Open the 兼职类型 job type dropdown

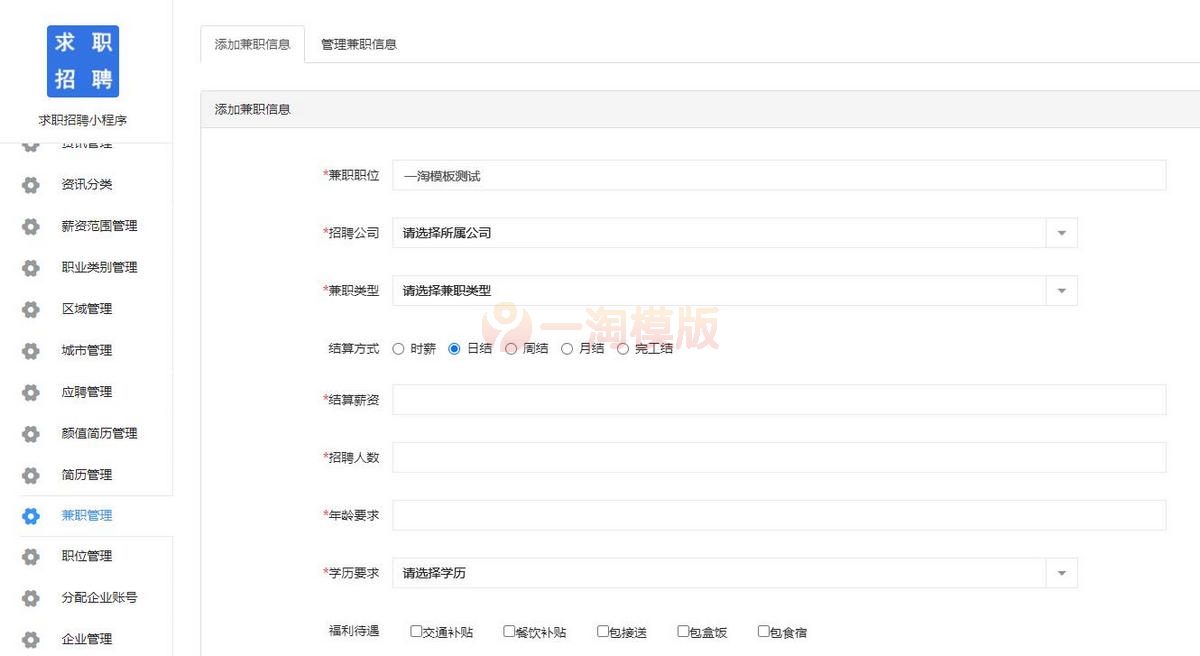[1060, 290]
